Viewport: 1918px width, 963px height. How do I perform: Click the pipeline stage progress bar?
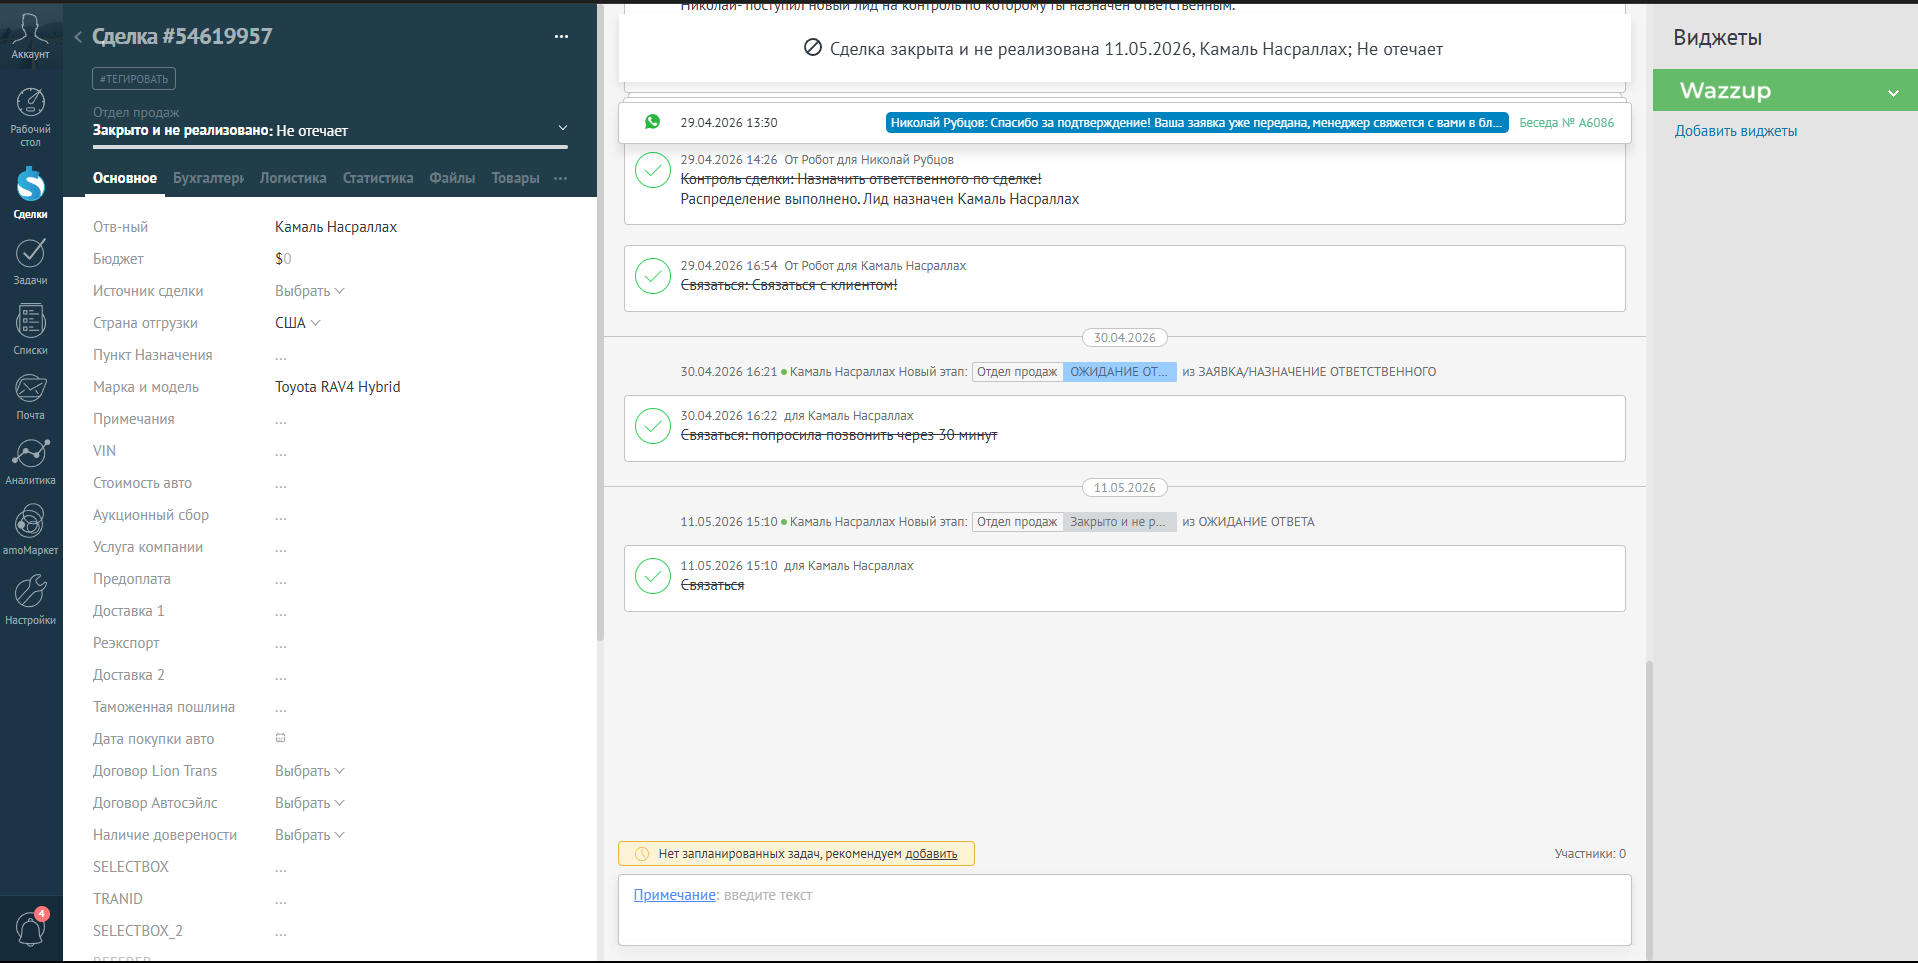coord(330,148)
